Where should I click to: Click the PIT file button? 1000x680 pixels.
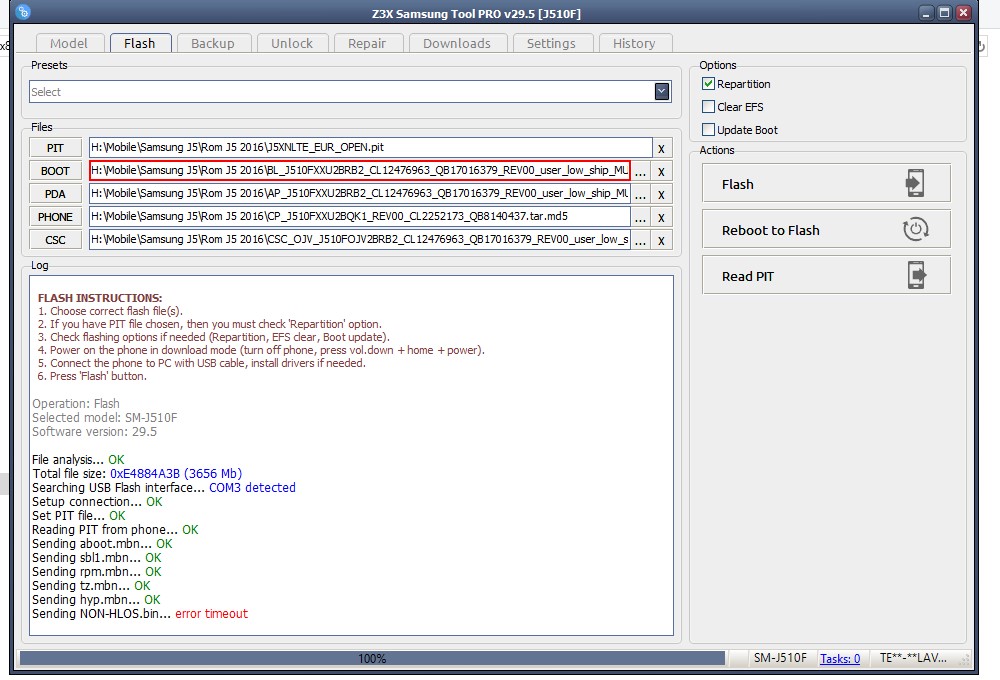pyautogui.click(x=55, y=148)
